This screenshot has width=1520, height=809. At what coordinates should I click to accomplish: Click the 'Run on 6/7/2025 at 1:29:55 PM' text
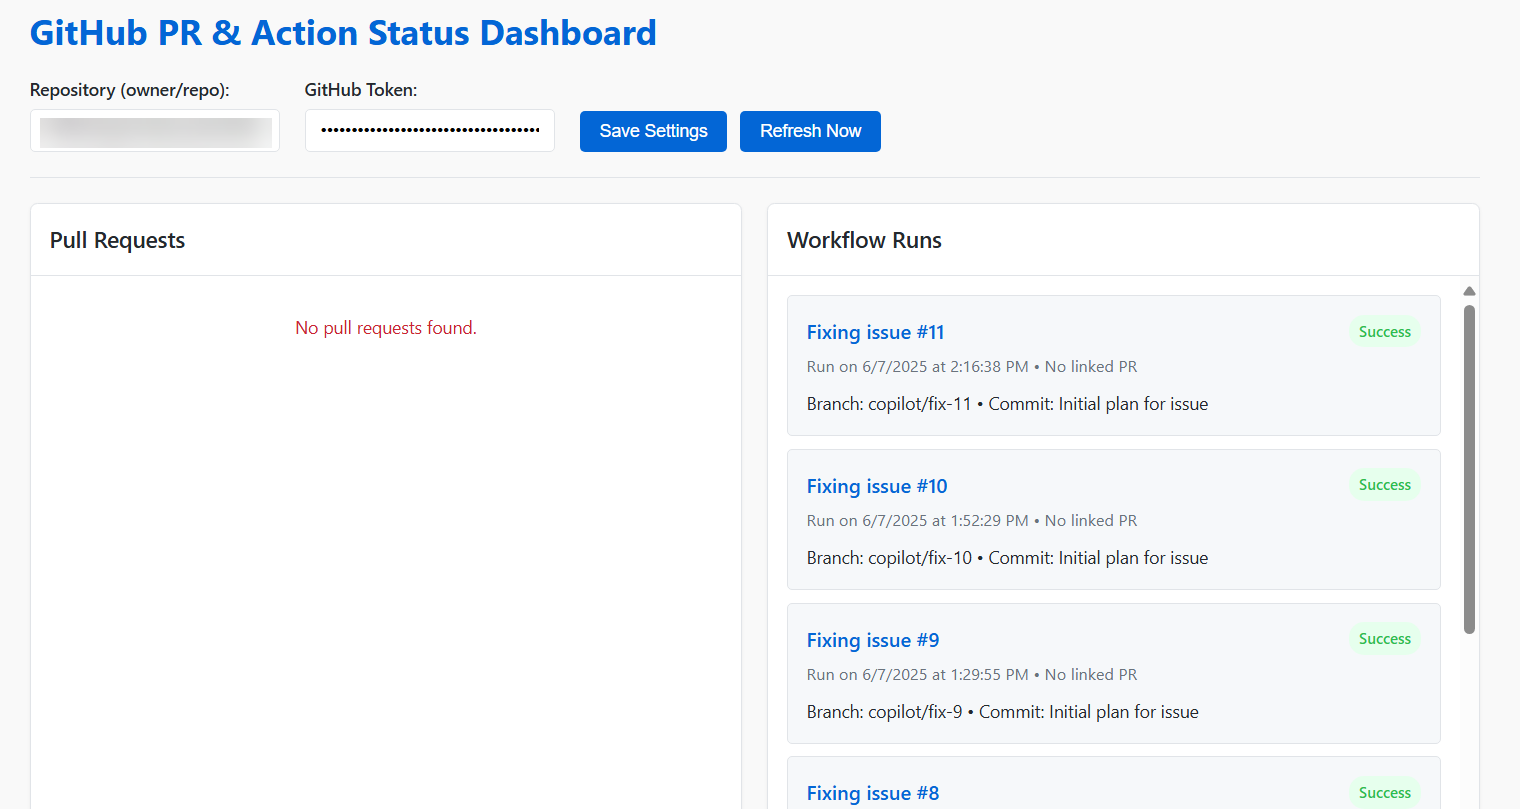coord(918,675)
